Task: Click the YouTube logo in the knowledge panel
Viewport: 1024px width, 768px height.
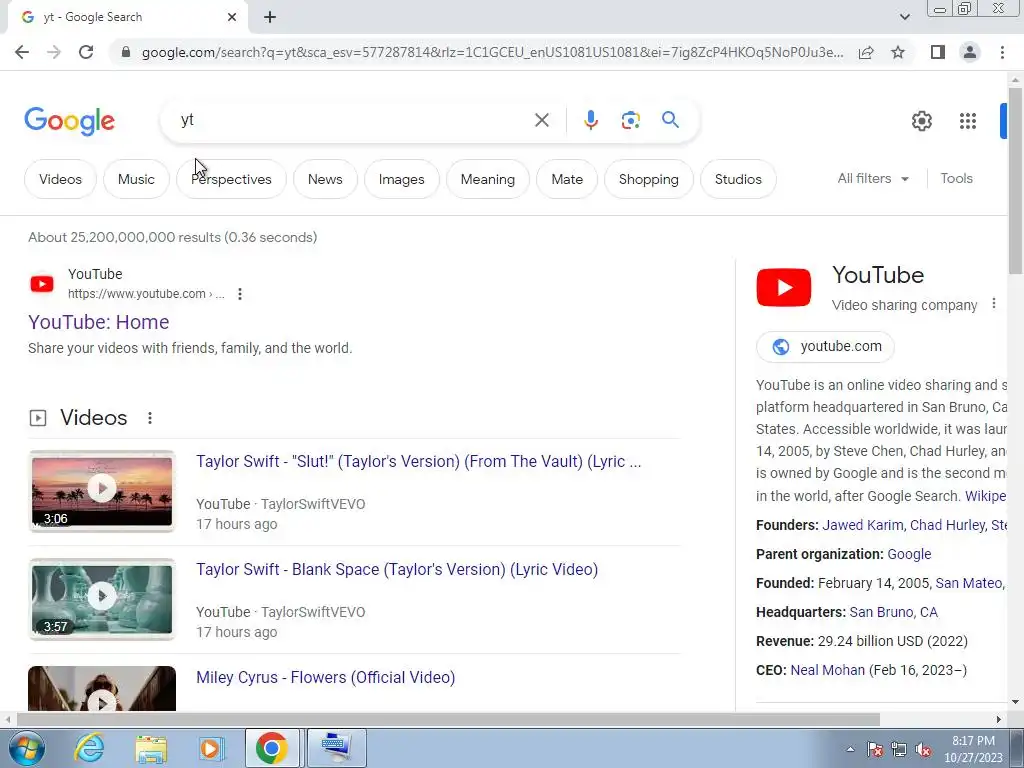Action: tap(784, 287)
